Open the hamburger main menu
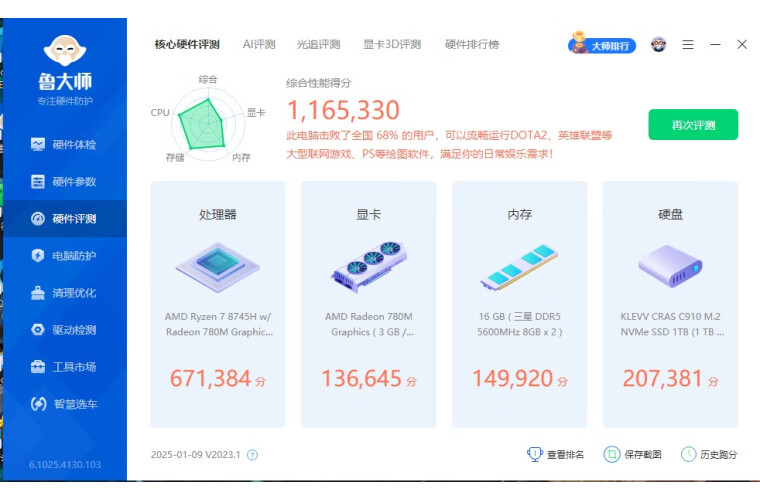Image resolution: width=760 pixels, height=500 pixels. click(x=688, y=45)
